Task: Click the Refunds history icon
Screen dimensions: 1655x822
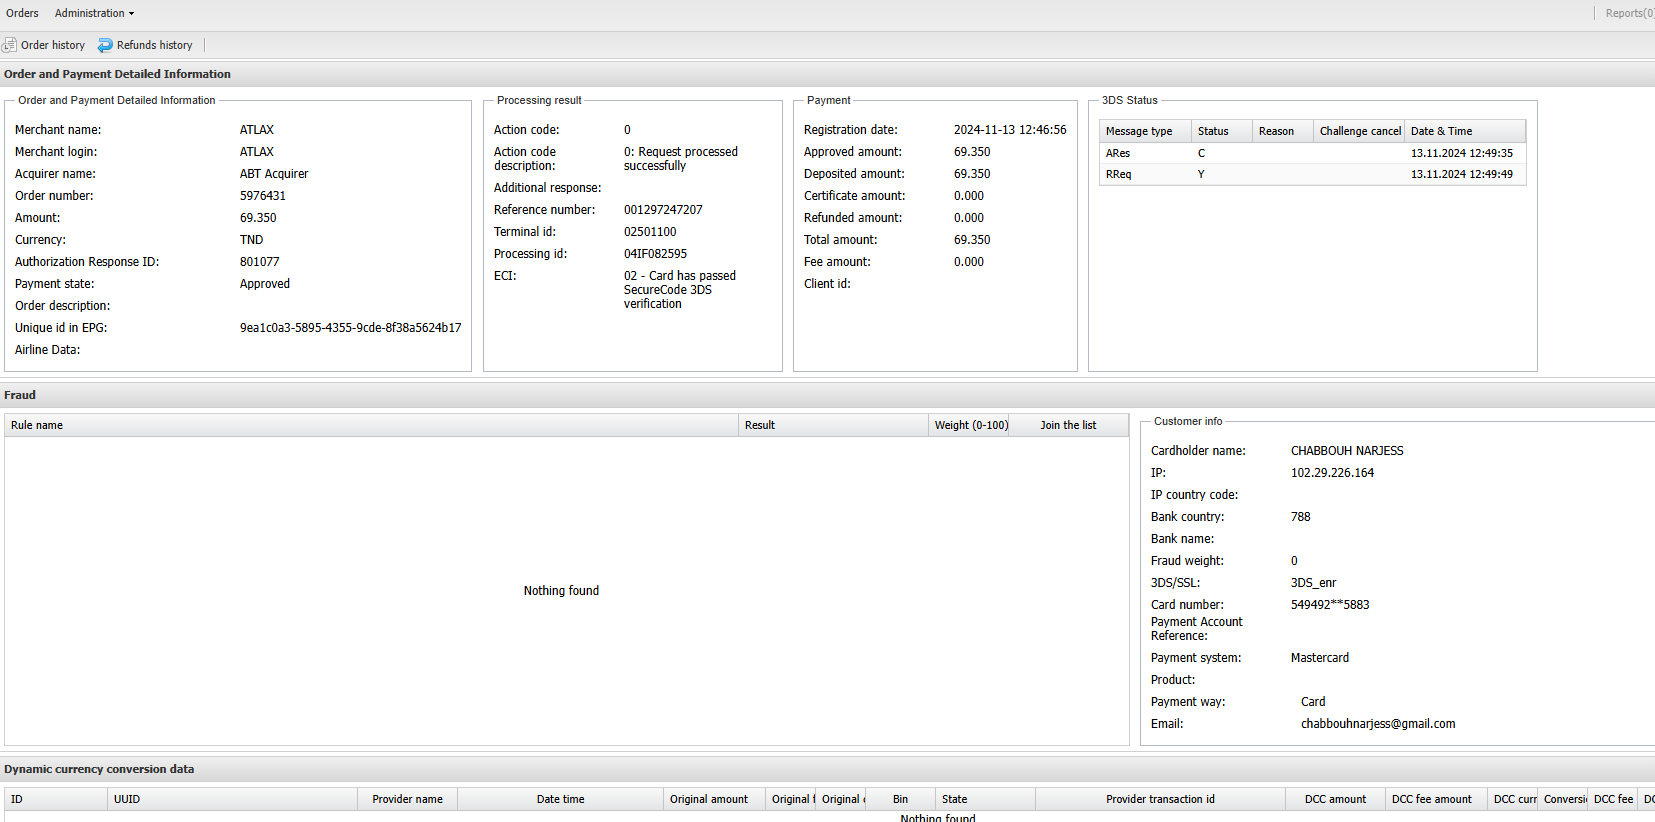Action: [105, 45]
